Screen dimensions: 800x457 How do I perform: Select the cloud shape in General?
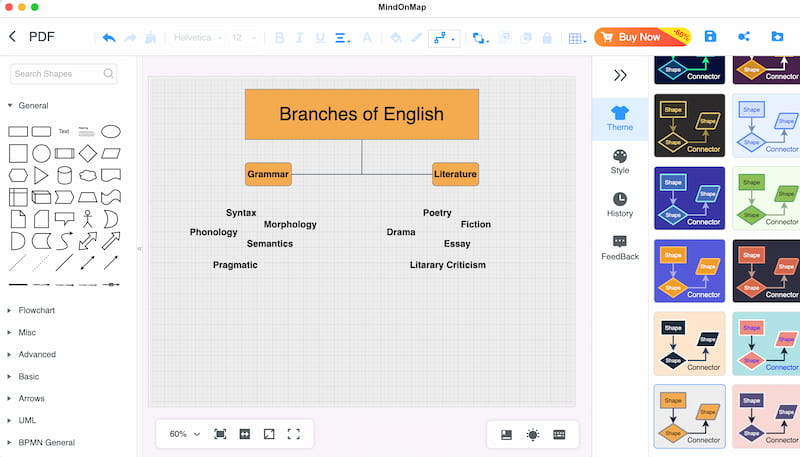(x=88, y=175)
